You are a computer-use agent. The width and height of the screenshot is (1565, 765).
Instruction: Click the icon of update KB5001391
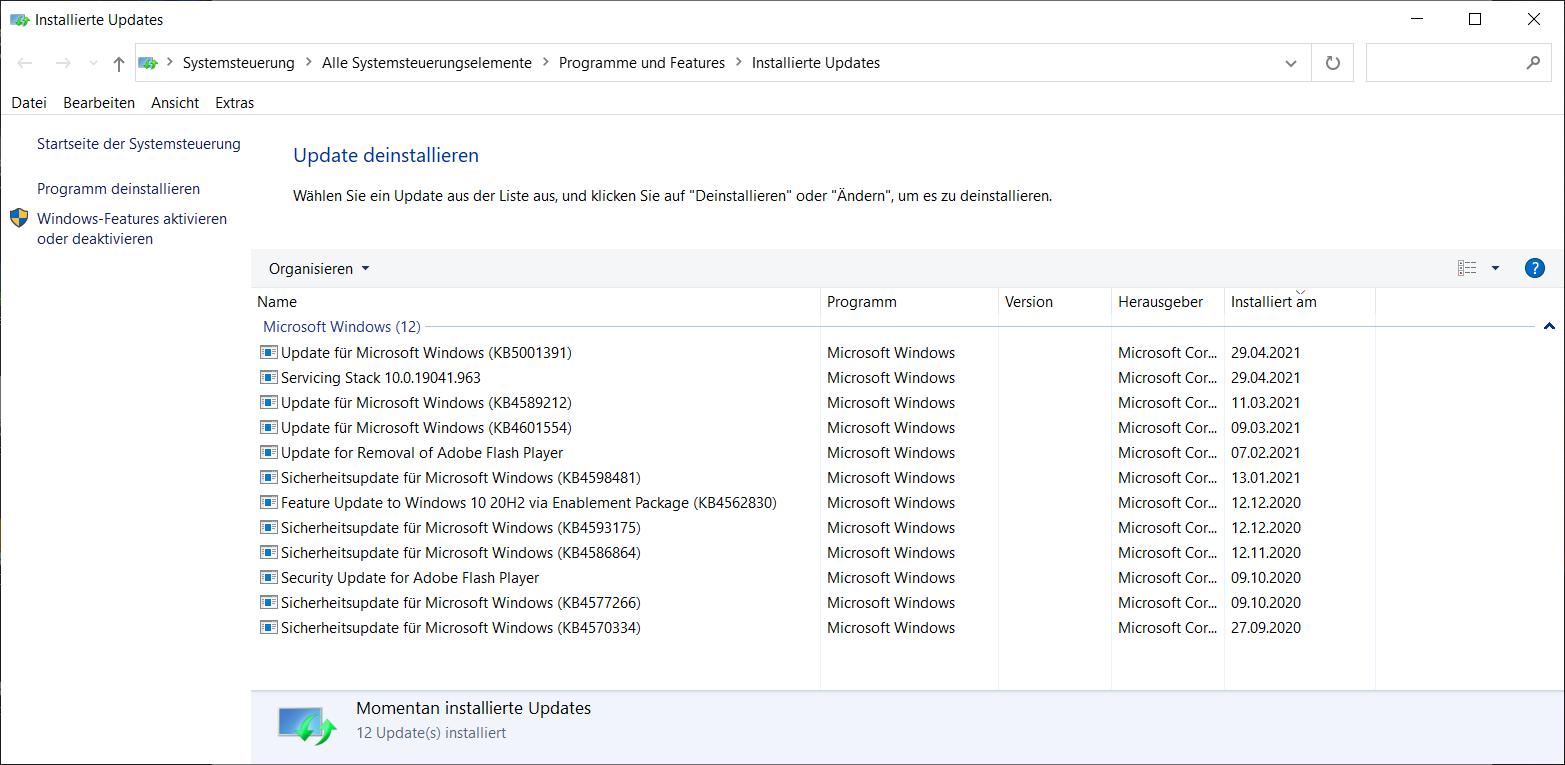268,352
